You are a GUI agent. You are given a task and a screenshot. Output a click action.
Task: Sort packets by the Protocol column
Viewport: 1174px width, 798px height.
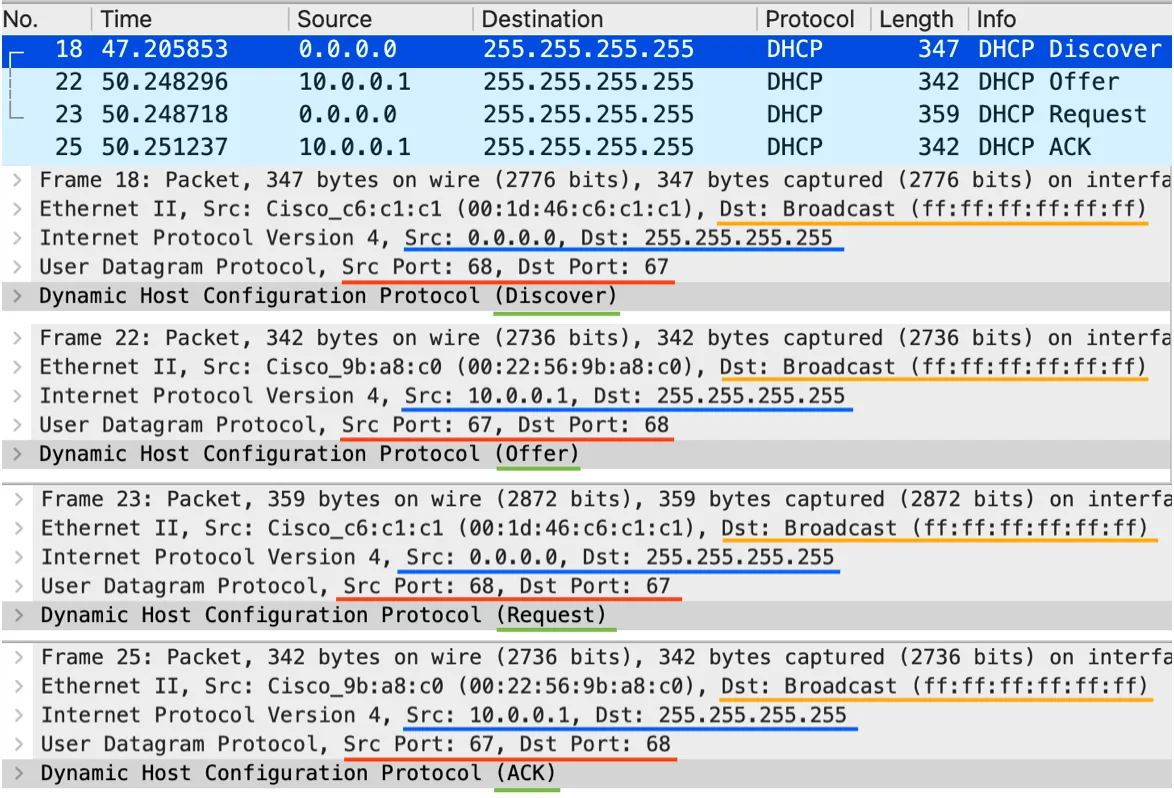tap(810, 18)
